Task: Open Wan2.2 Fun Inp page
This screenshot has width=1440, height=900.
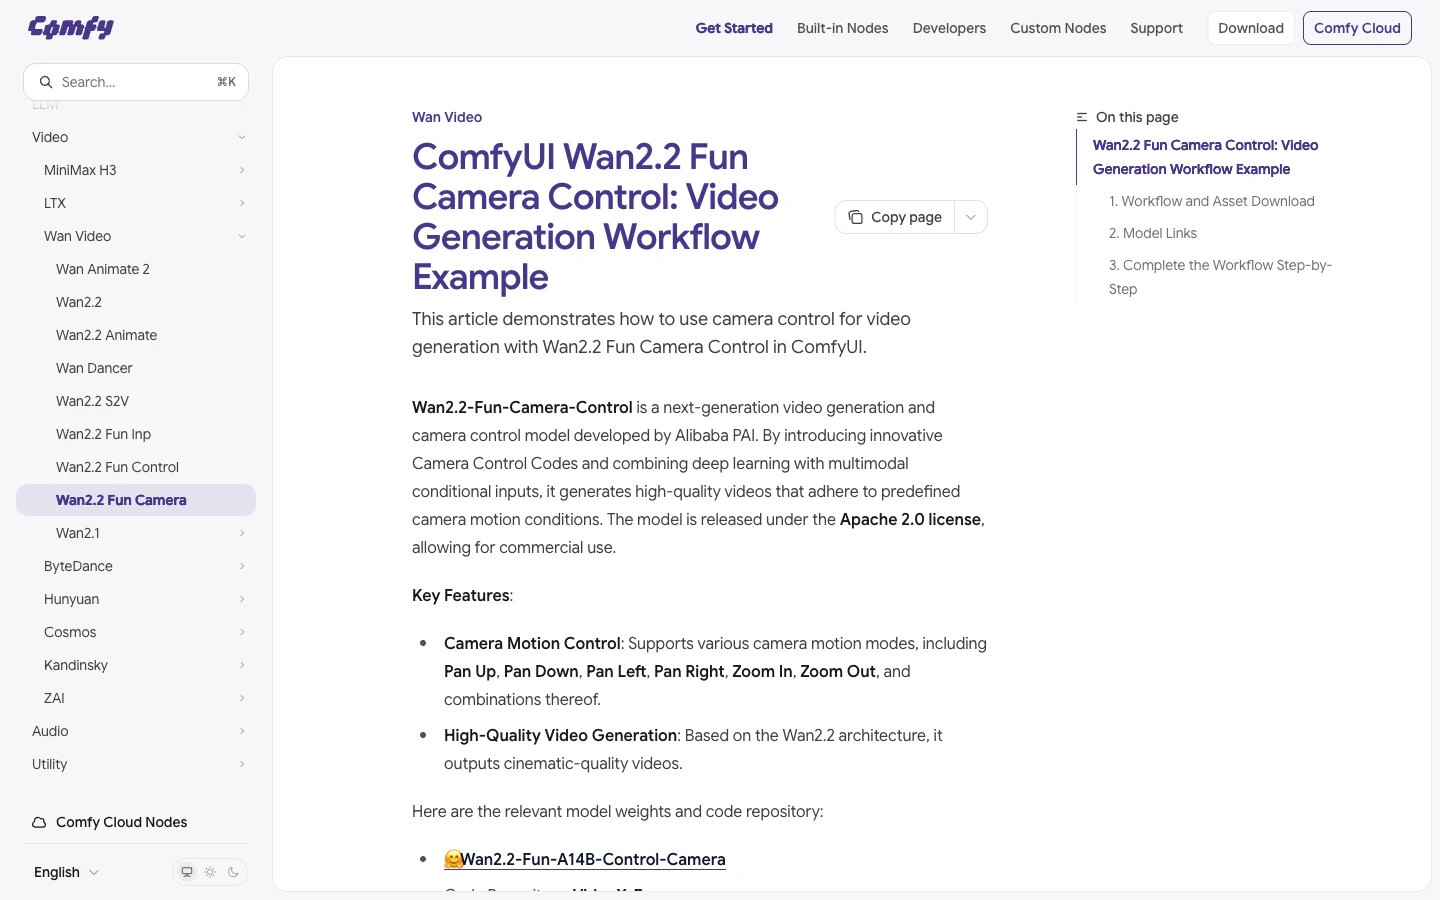Action: 136,434
